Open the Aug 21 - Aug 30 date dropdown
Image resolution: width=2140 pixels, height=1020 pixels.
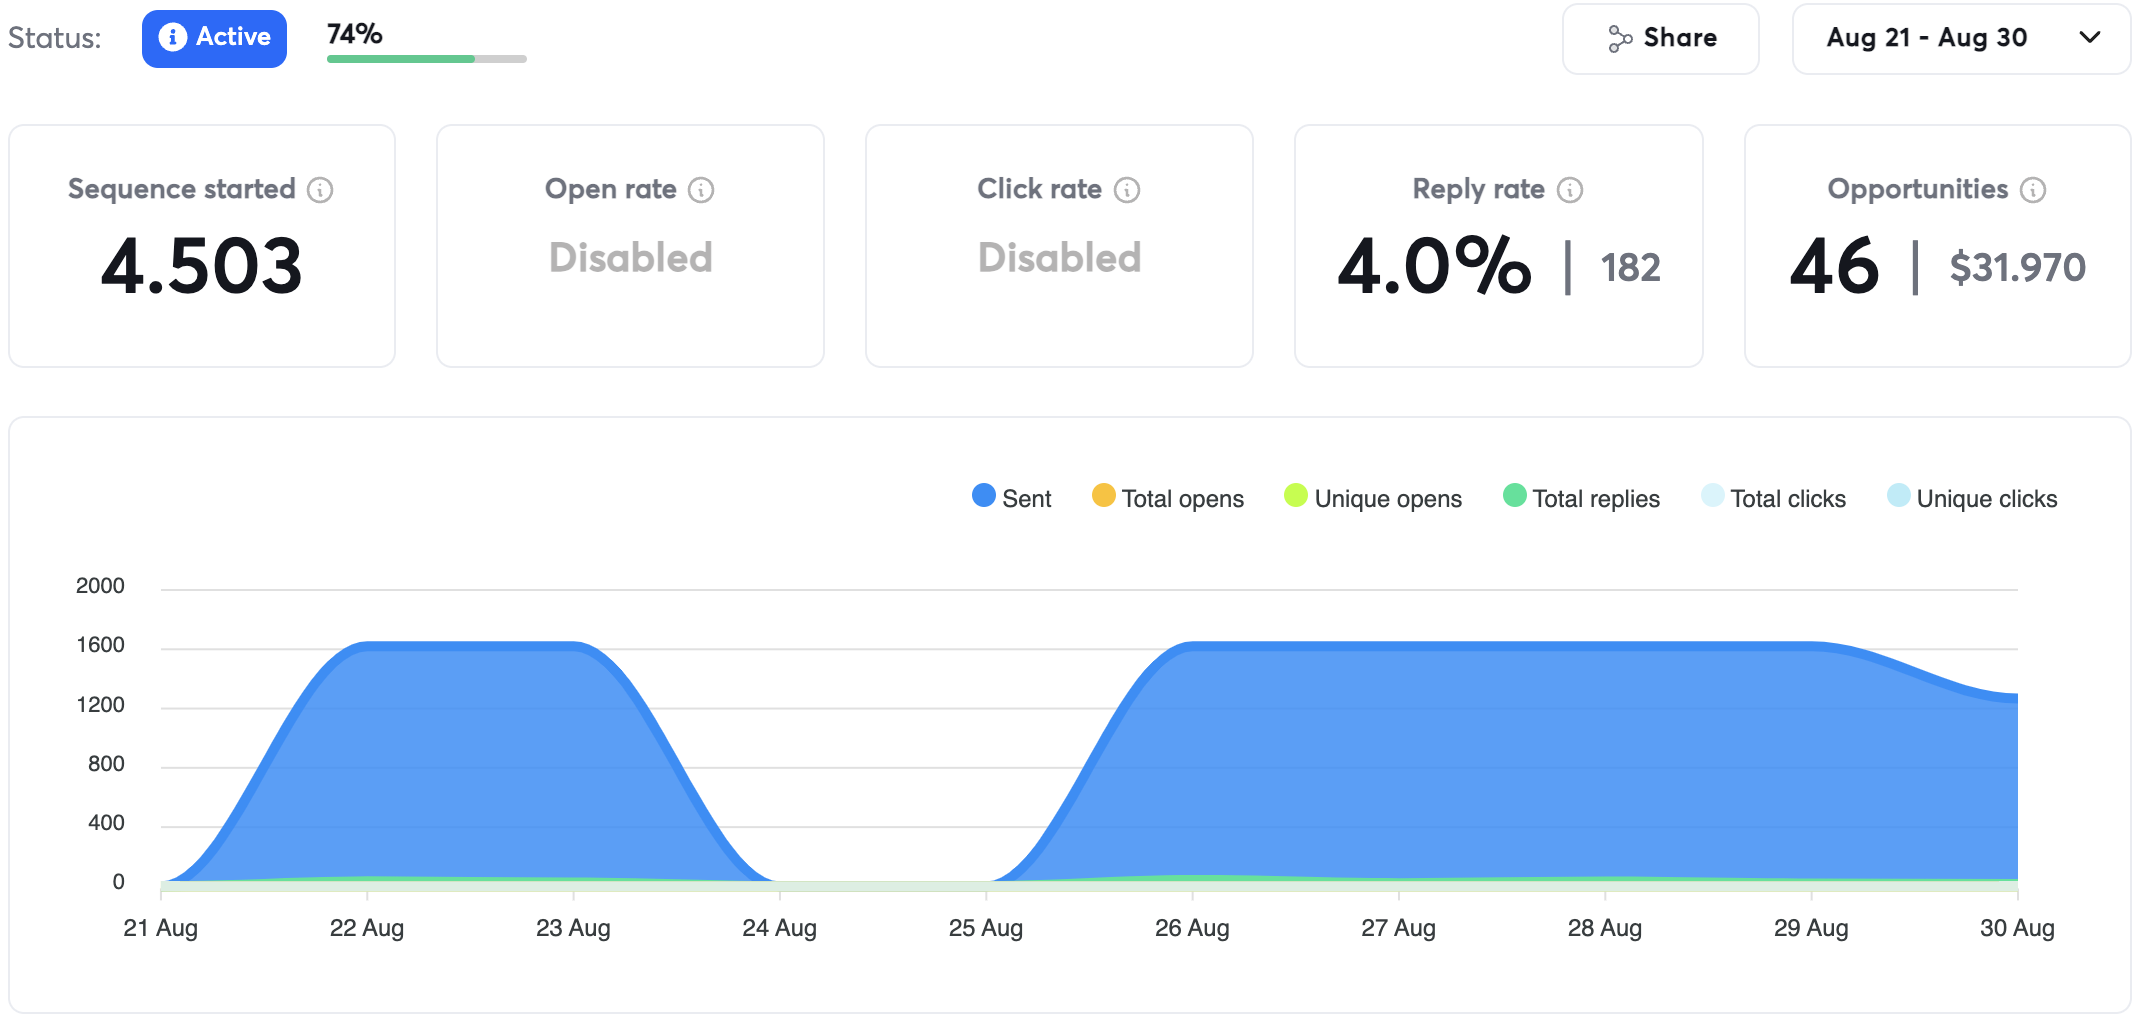(x=1926, y=38)
